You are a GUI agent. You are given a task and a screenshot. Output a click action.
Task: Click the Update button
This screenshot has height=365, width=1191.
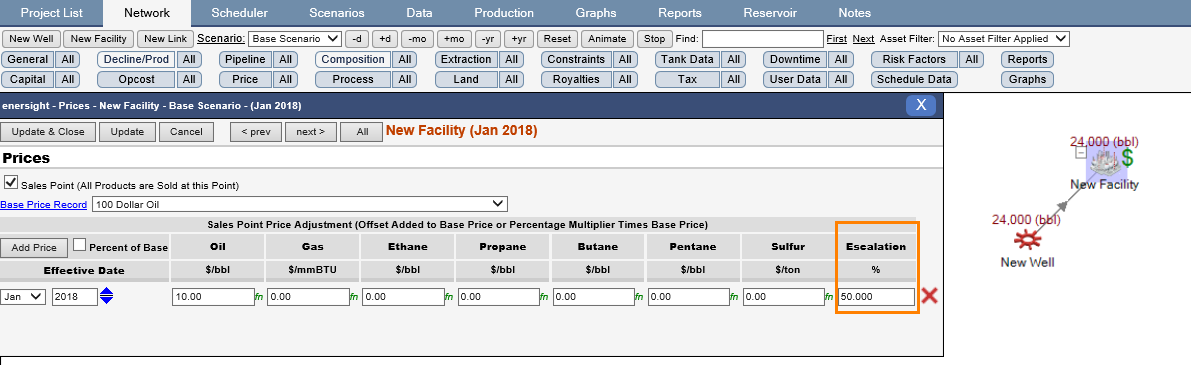127,131
